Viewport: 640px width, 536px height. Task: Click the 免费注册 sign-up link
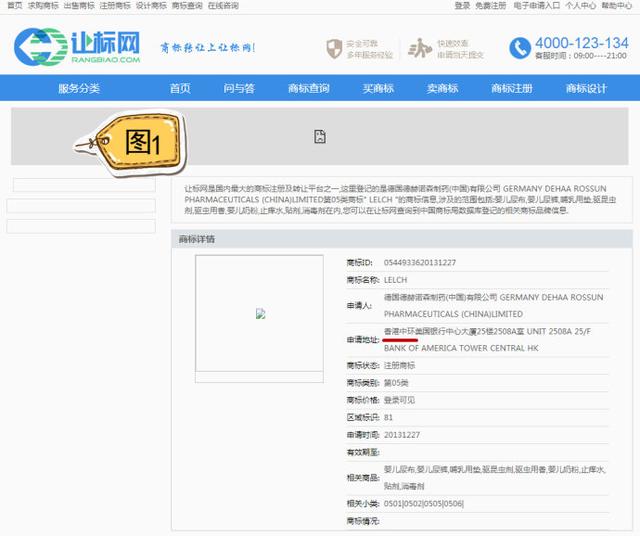491,5
